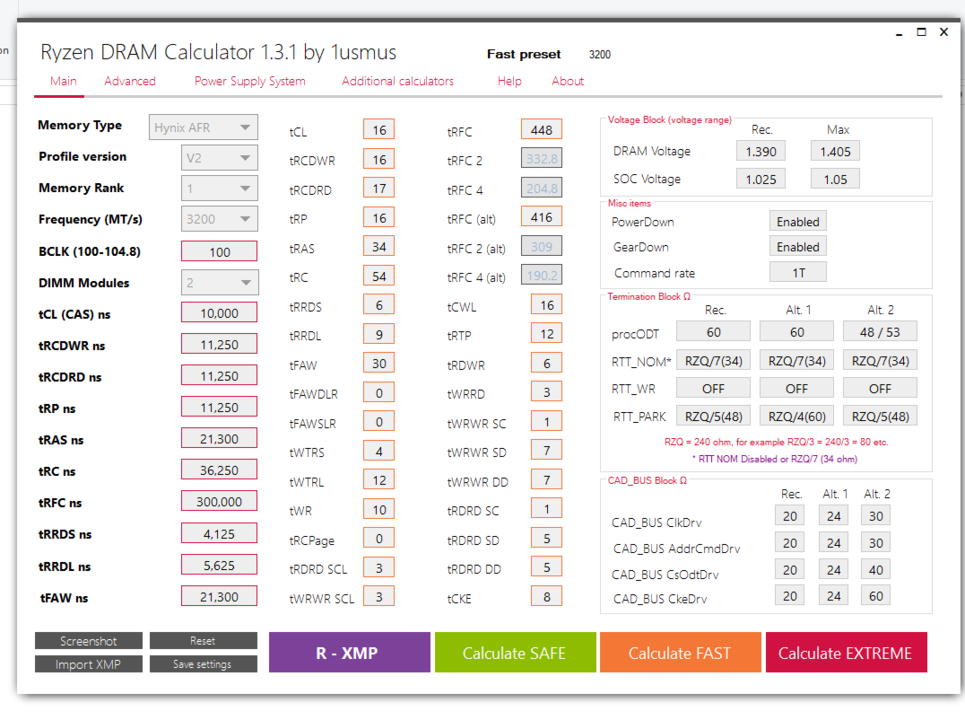
Task: Close the DRAM Calculator window
Action: 943,32
